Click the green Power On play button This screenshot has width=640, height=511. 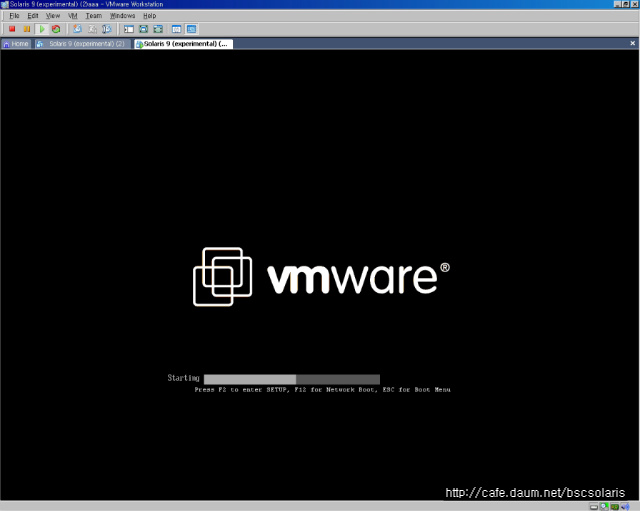pyautogui.click(x=42, y=29)
